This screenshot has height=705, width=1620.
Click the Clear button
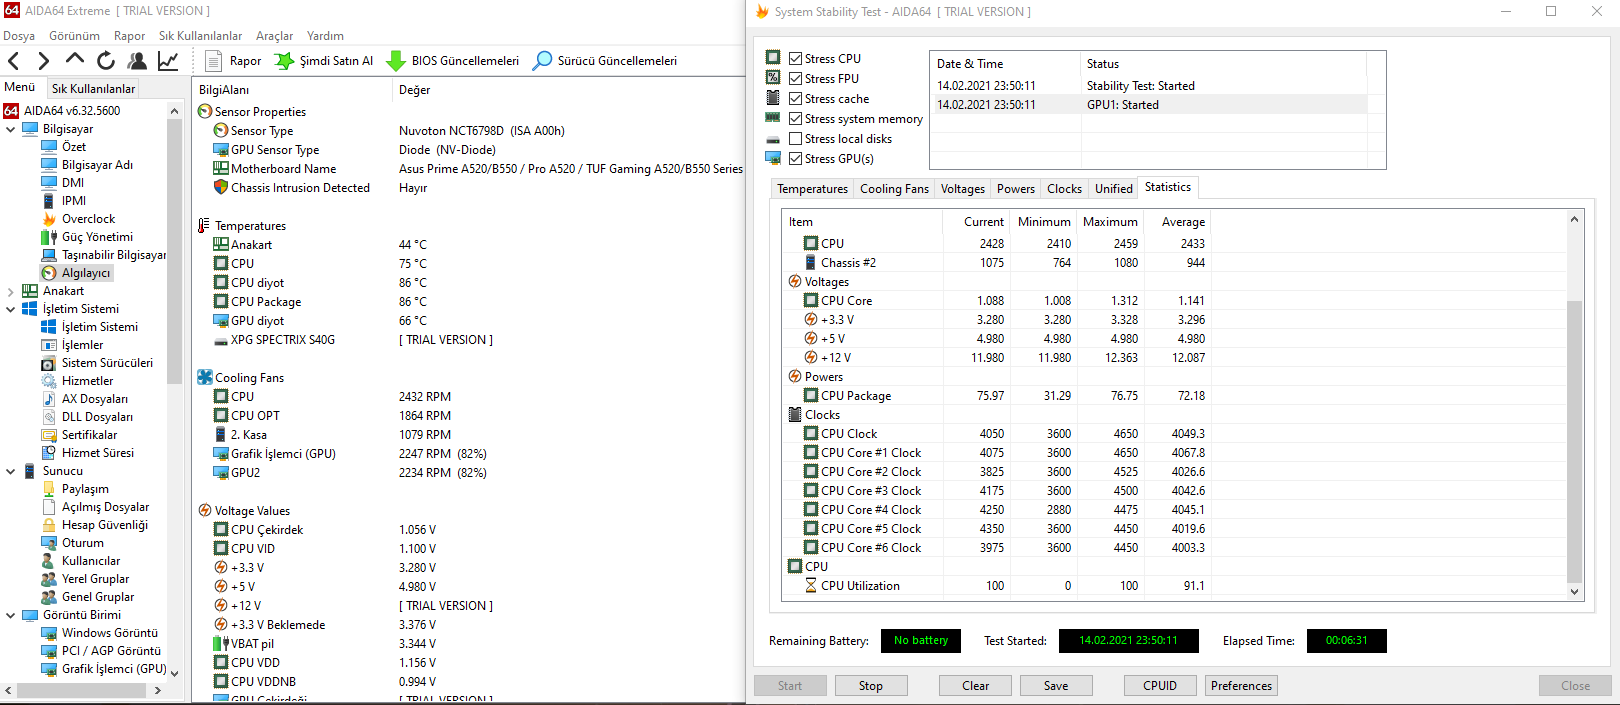976,685
